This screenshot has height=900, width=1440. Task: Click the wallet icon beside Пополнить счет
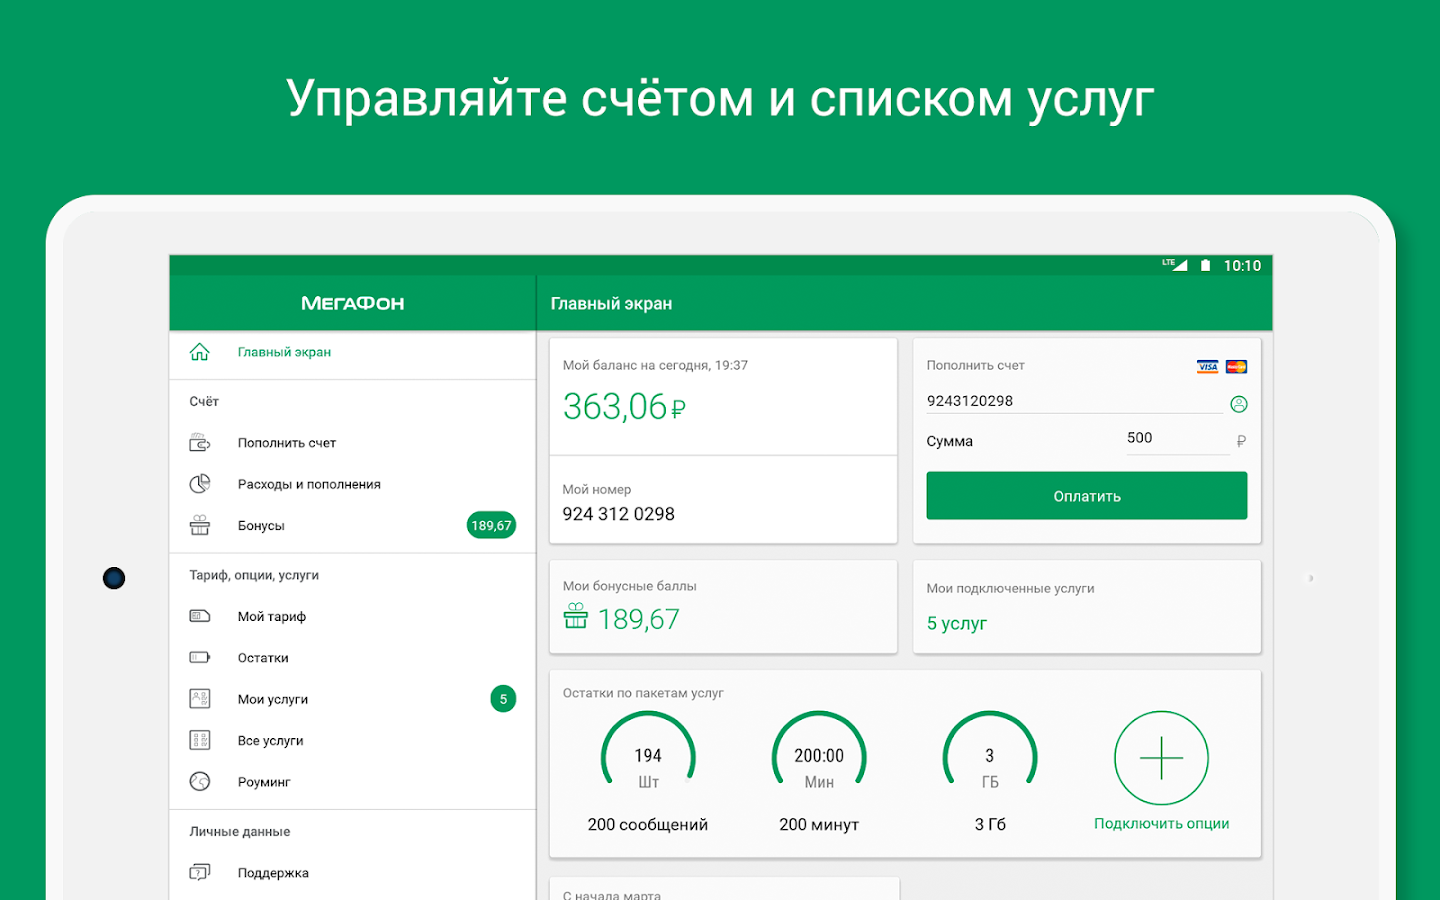(x=200, y=442)
